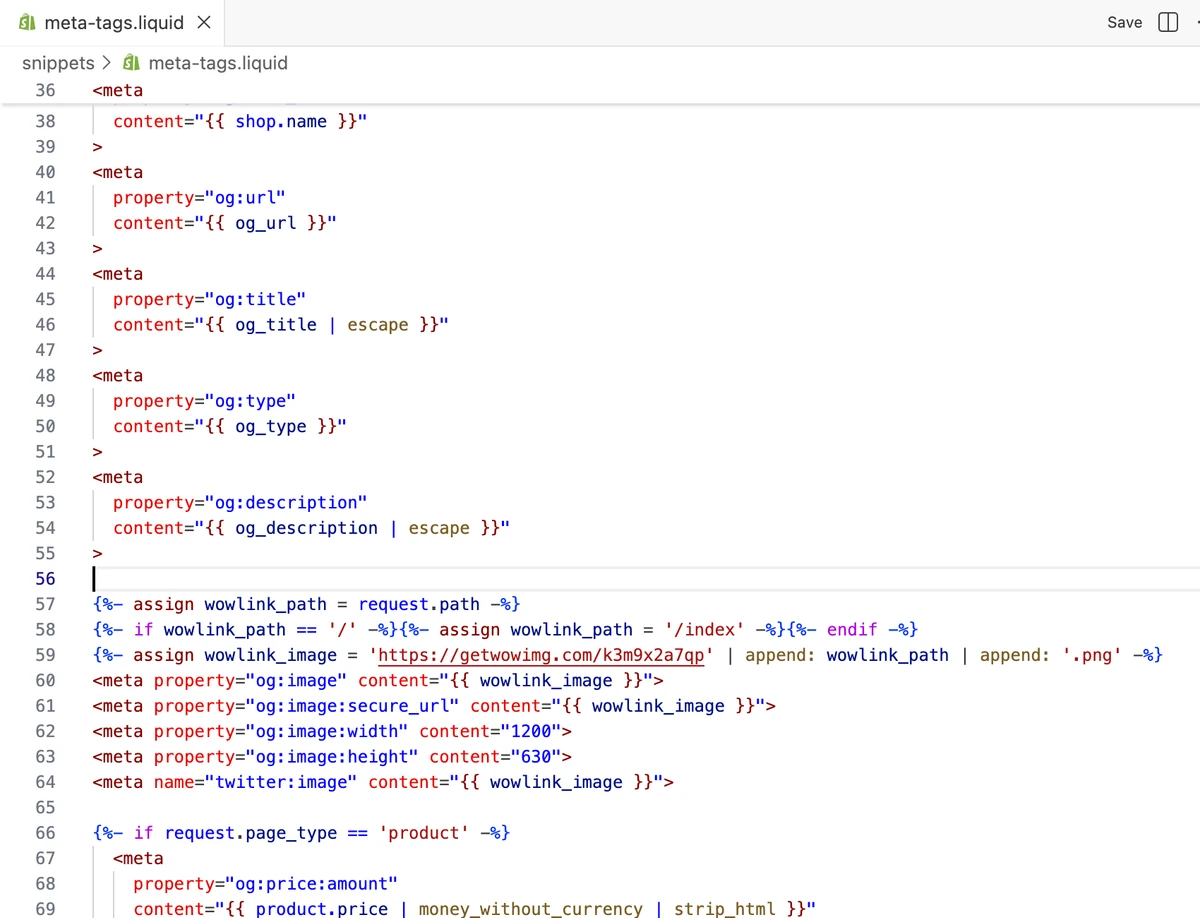The width and height of the screenshot is (1200, 918).
Task: Click line number 65 in the gutter
Action: click(45, 808)
